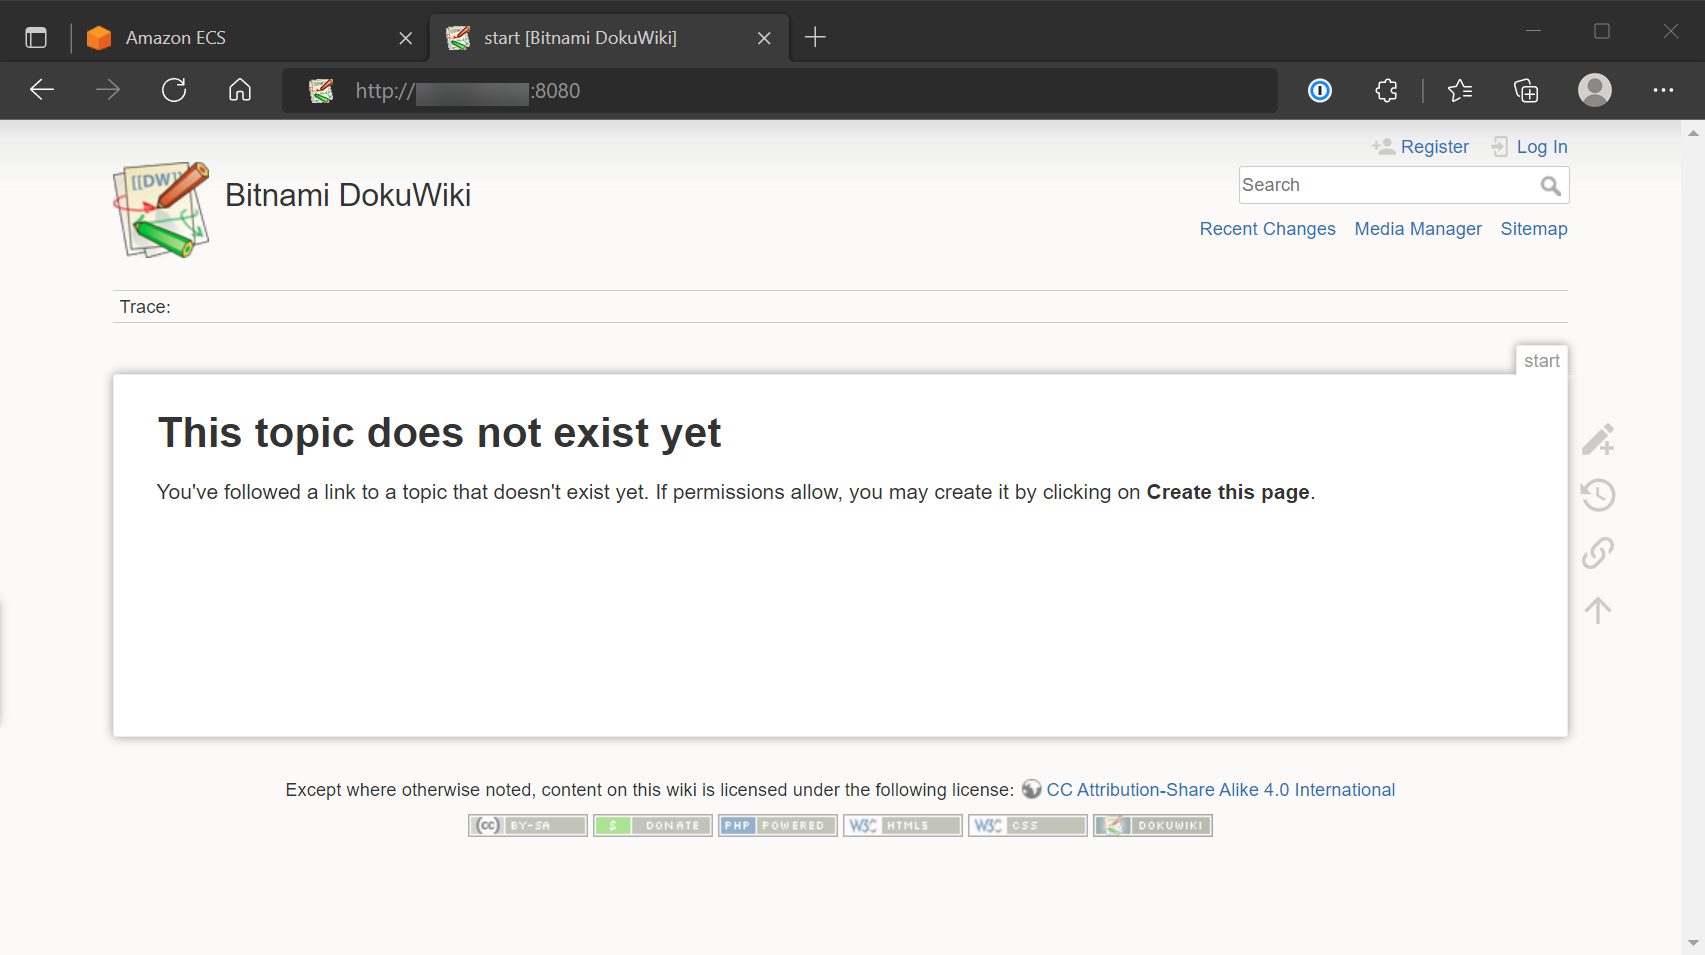Open the browser extensions puzzle icon
The width and height of the screenshot is (1705, 955).
[x=1386, y=91]
